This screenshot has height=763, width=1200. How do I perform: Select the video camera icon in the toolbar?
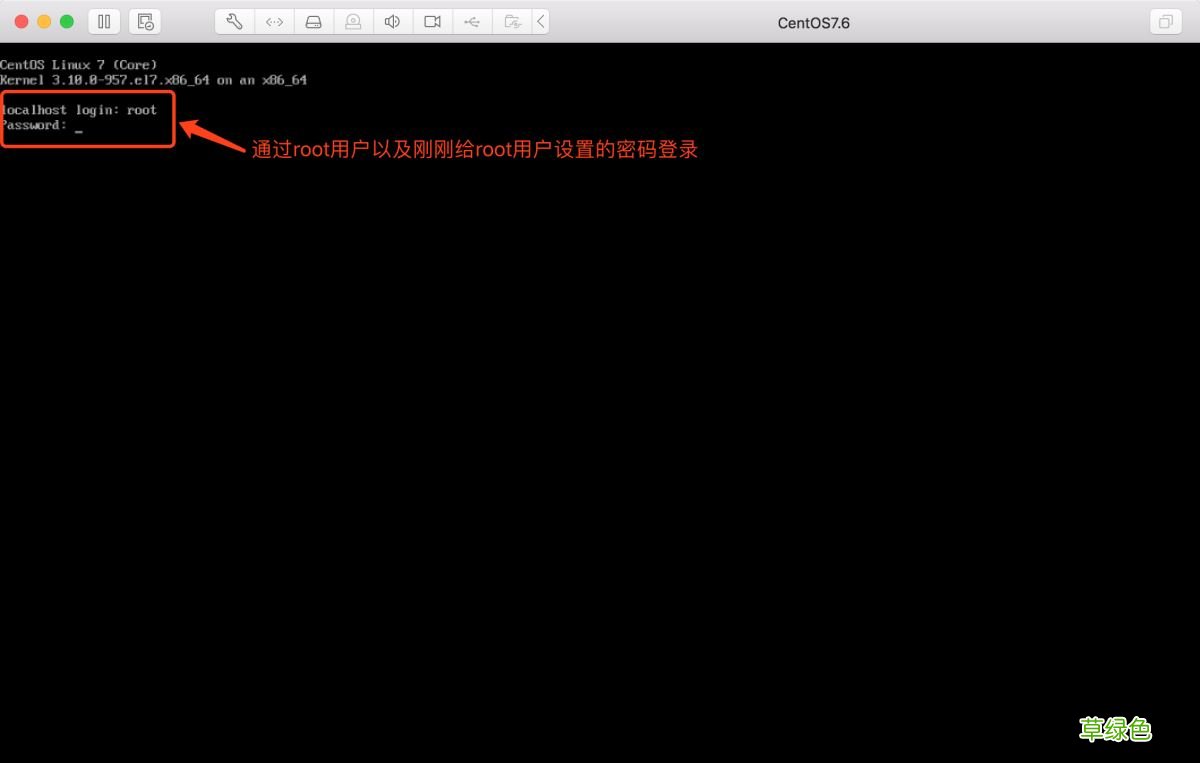(x=432, y=21)
